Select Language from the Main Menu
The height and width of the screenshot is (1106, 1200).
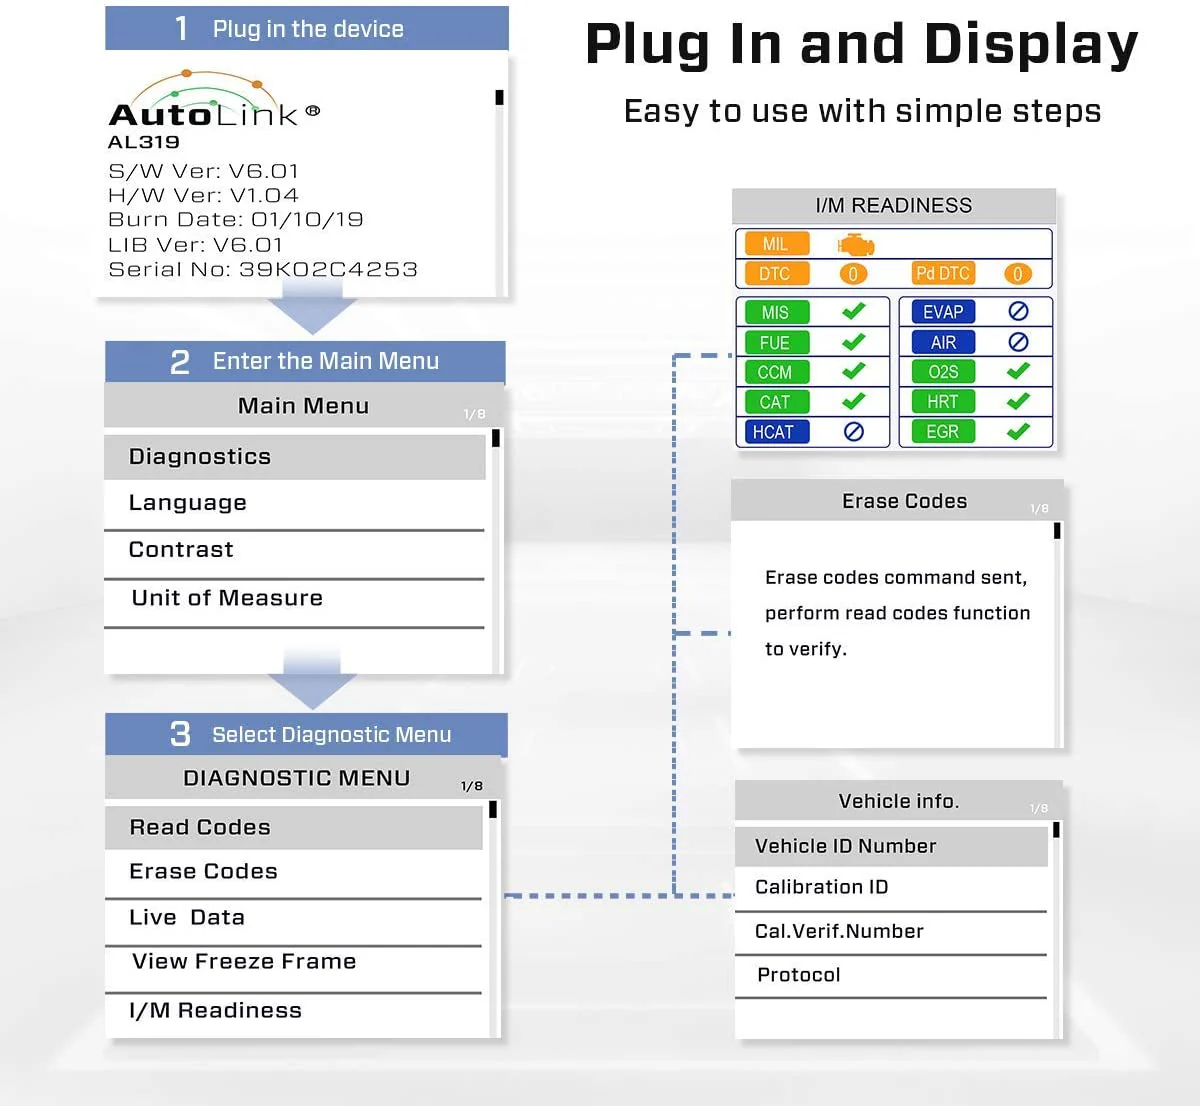[x=187, y=502]
